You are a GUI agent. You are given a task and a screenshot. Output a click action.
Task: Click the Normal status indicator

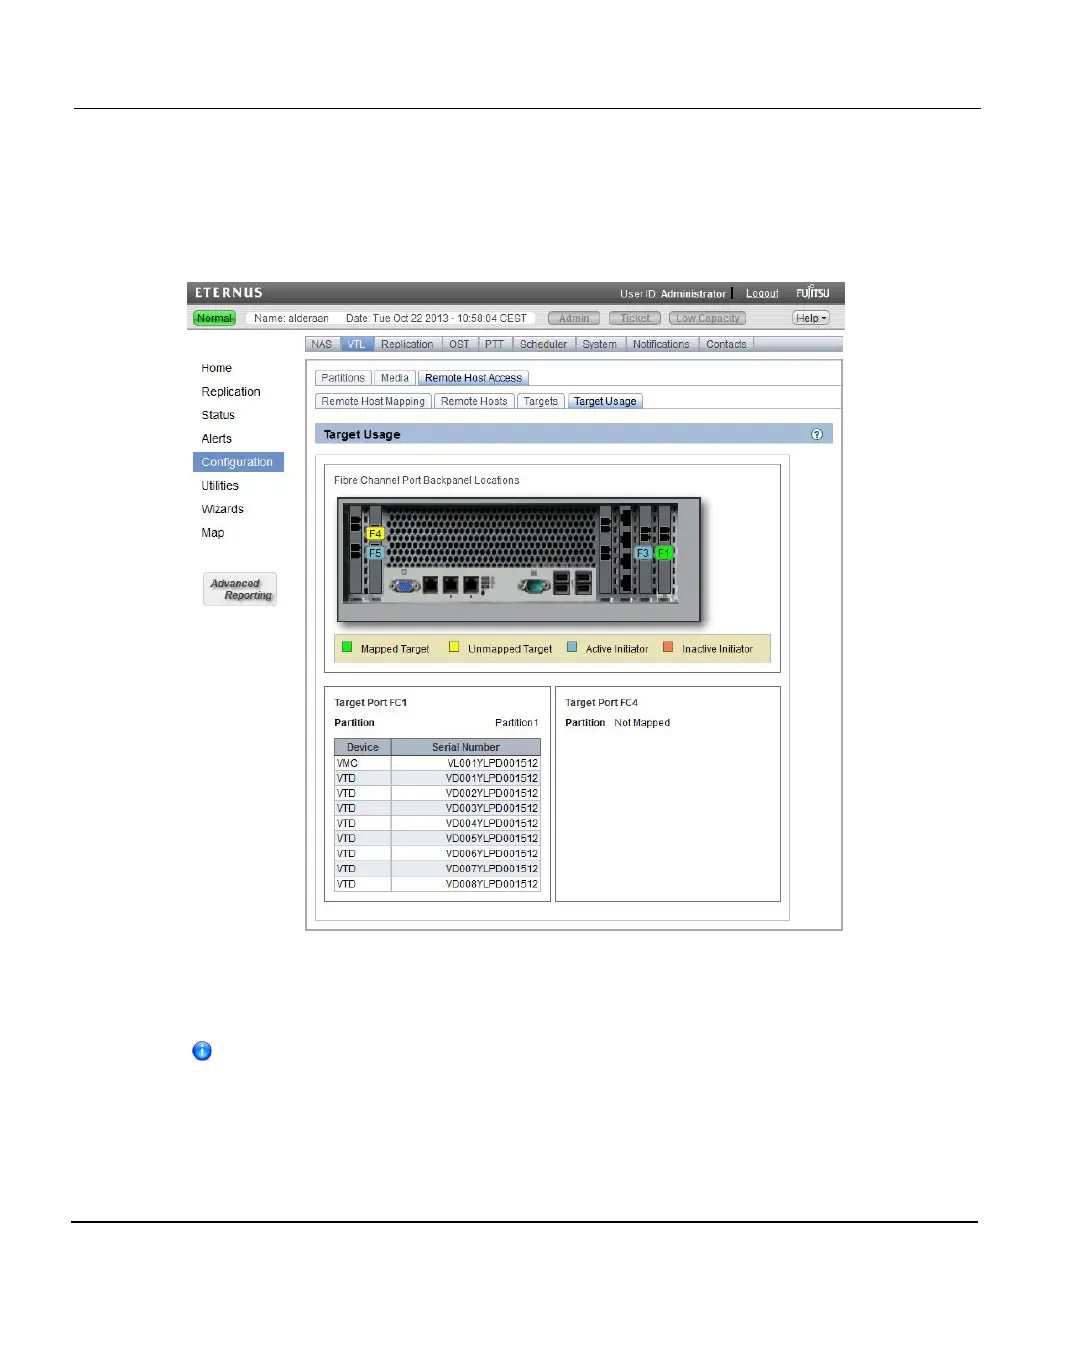pyautogui.click(x=214, y=318)
